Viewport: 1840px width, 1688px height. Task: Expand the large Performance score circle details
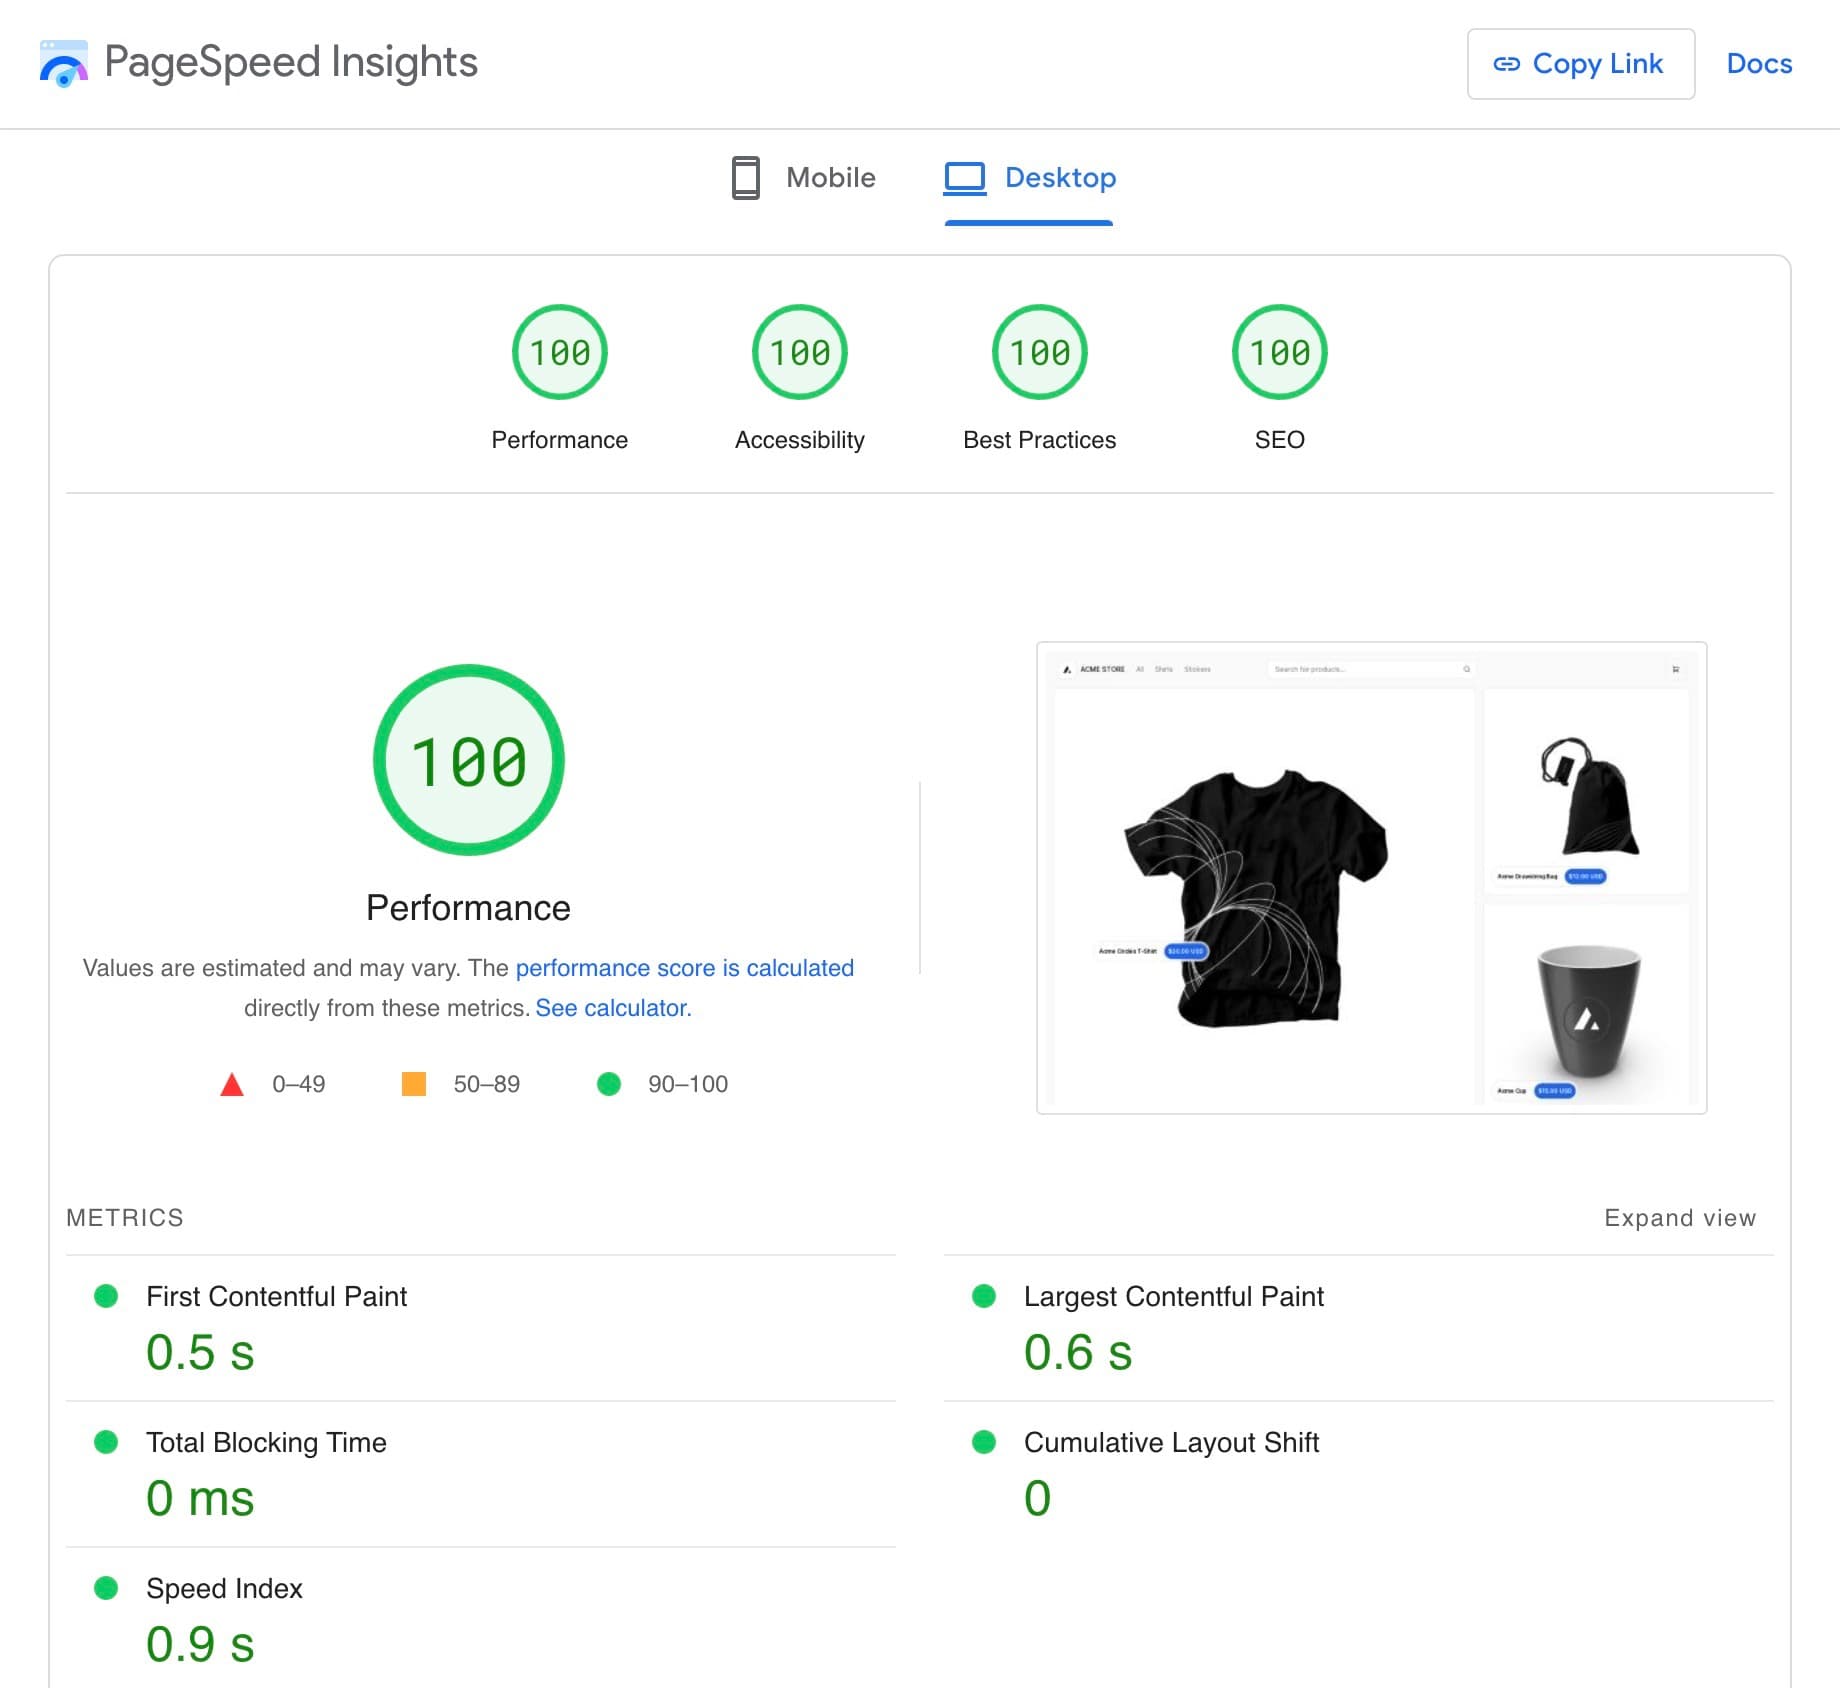tap(469, 760)
